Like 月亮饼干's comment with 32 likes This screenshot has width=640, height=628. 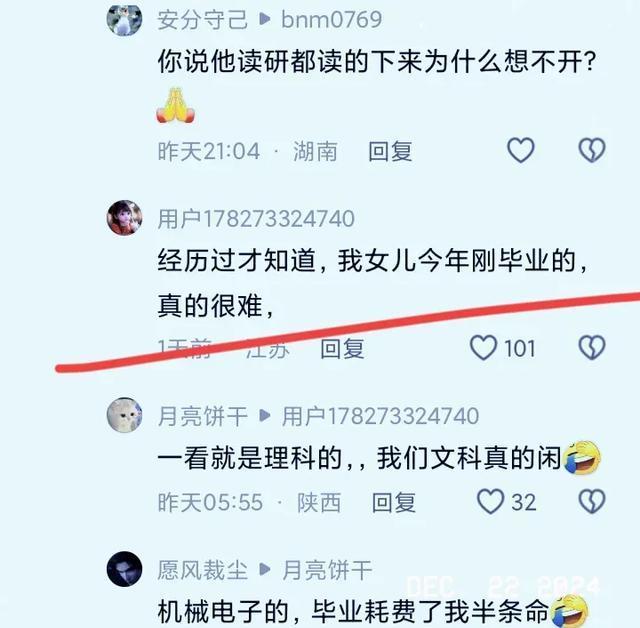(x=490, y=502)
